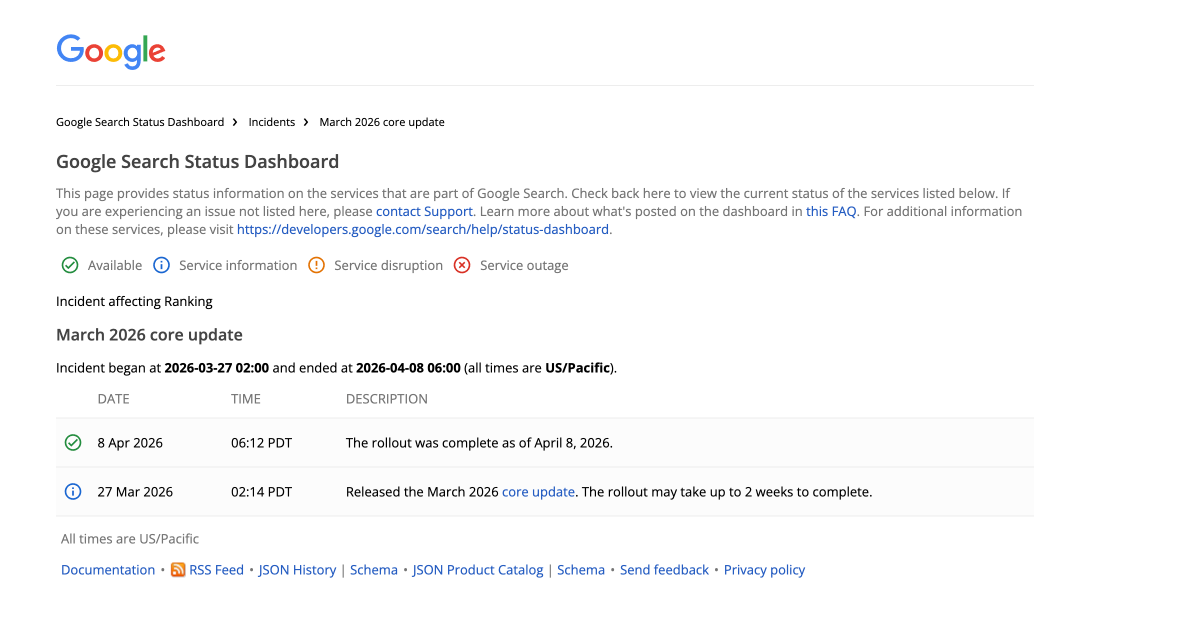
Task: Click the blue Service information legend icon
Action: pos(161,265)
